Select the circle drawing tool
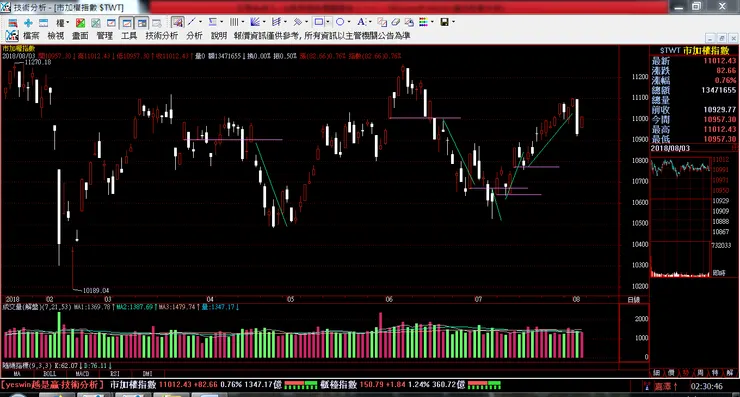740x397 pixels. 340,22
